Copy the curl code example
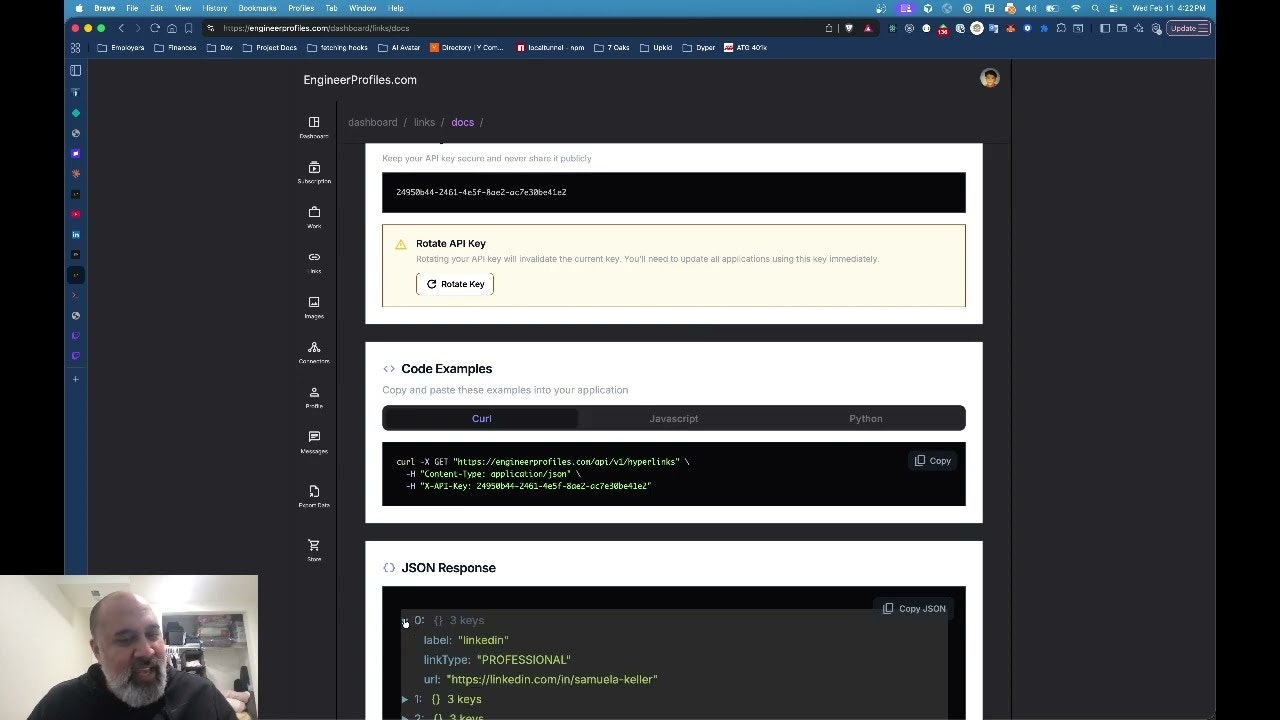Screen dimensions: 1280x720 click(933, 461)
